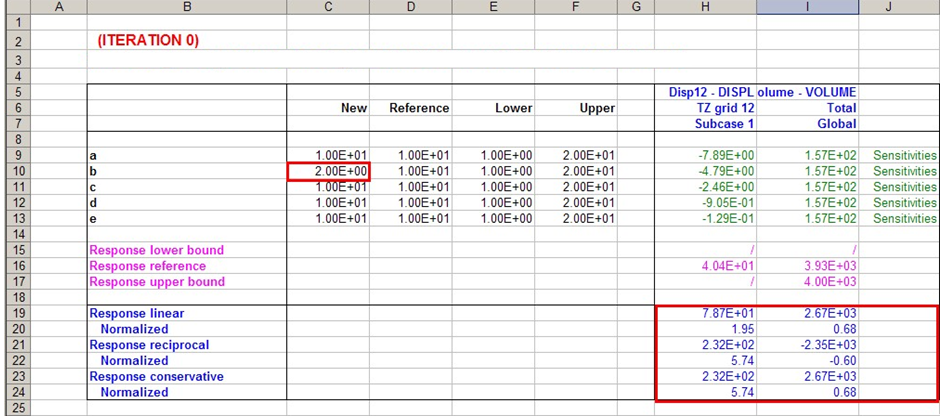
Task: Click the highlighted column header I
Action: [x=807, y=7]
